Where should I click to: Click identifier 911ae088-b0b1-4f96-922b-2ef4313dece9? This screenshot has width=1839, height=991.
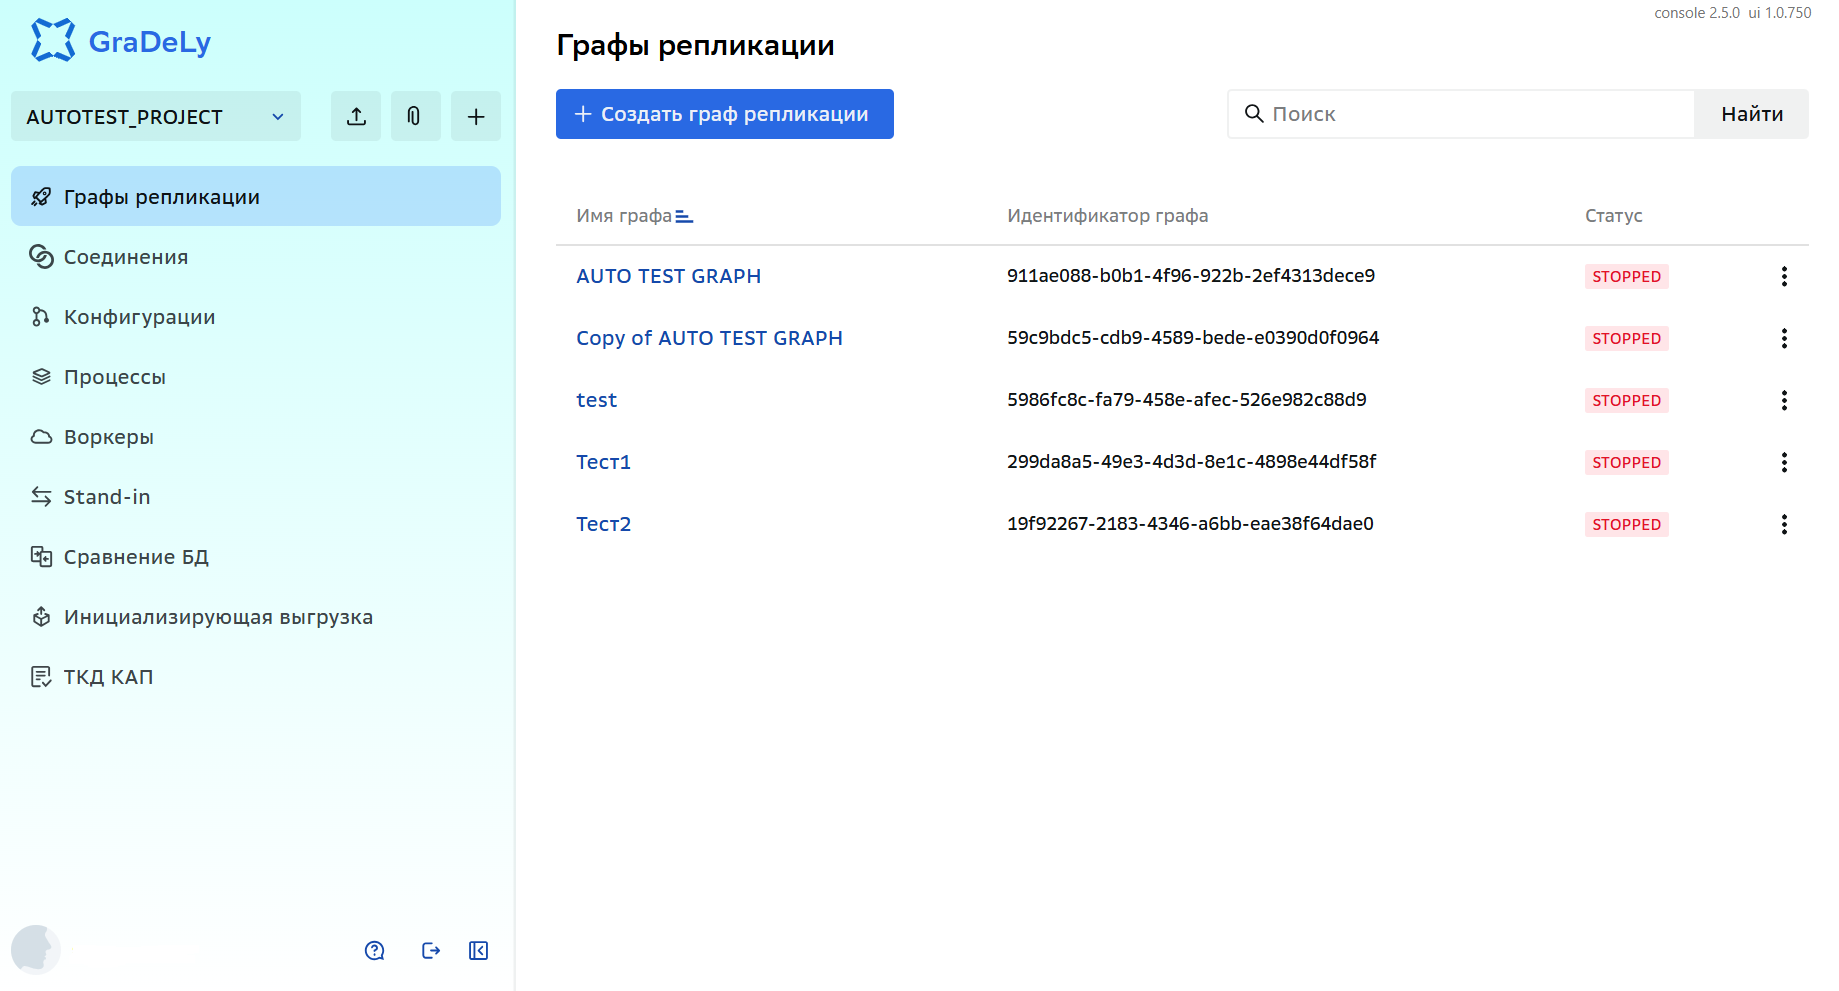1191,276
